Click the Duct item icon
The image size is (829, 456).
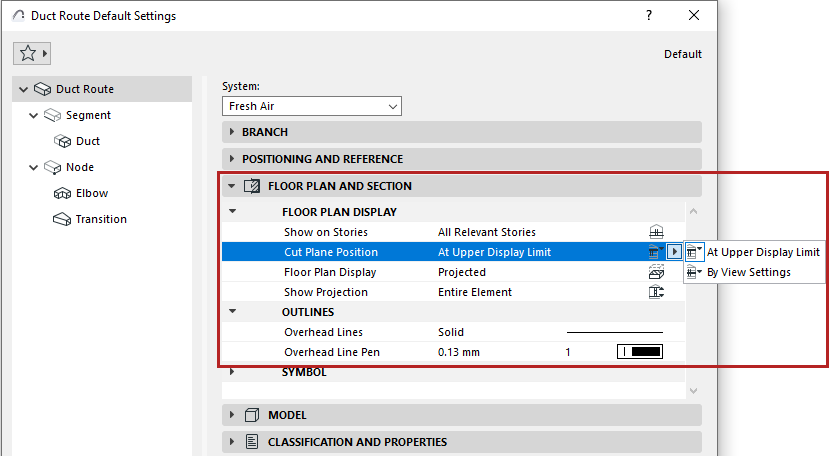[62, 141]
